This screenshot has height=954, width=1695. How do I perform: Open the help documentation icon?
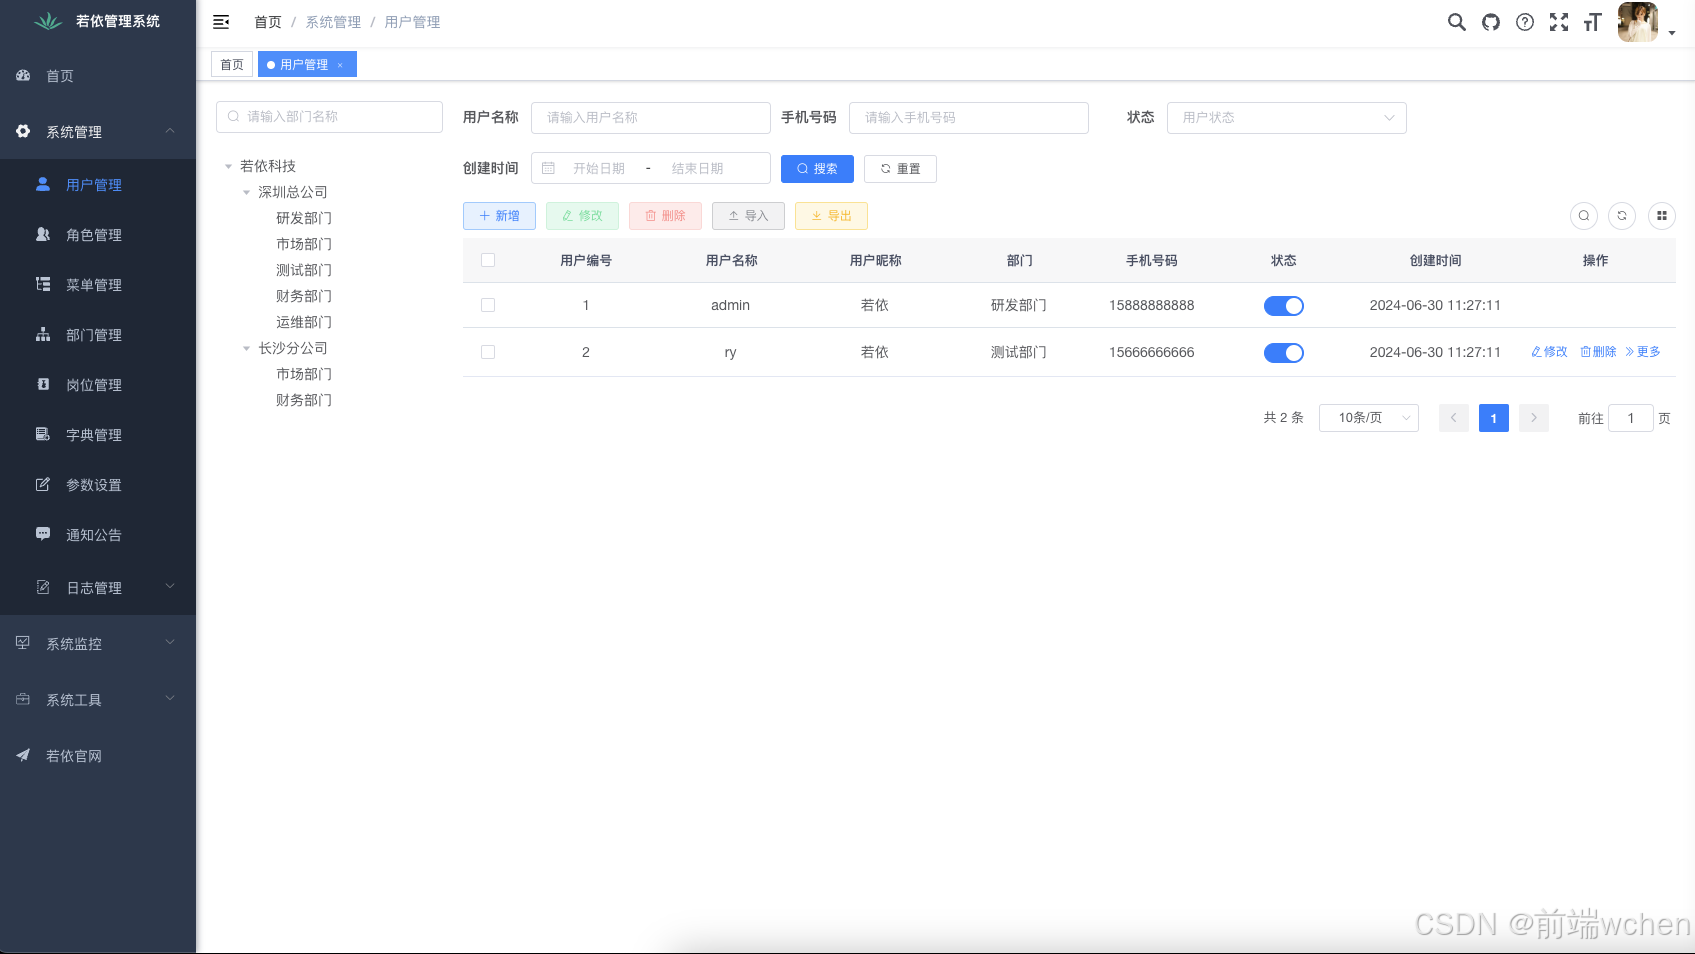tap(1525, 22)
